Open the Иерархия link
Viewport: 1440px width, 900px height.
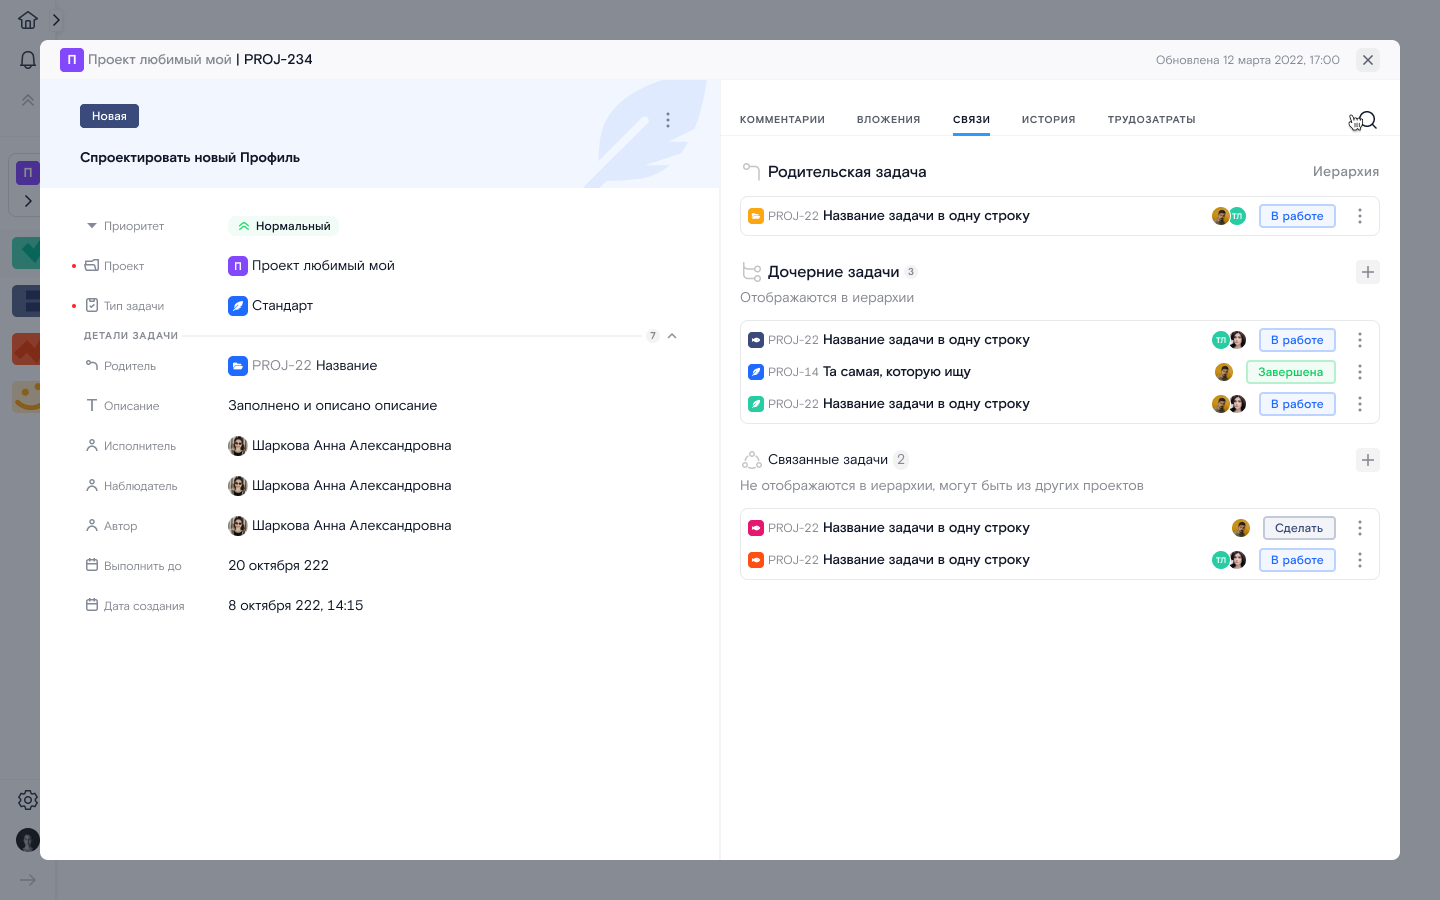pyautogui.click(x=1346, y=172)
